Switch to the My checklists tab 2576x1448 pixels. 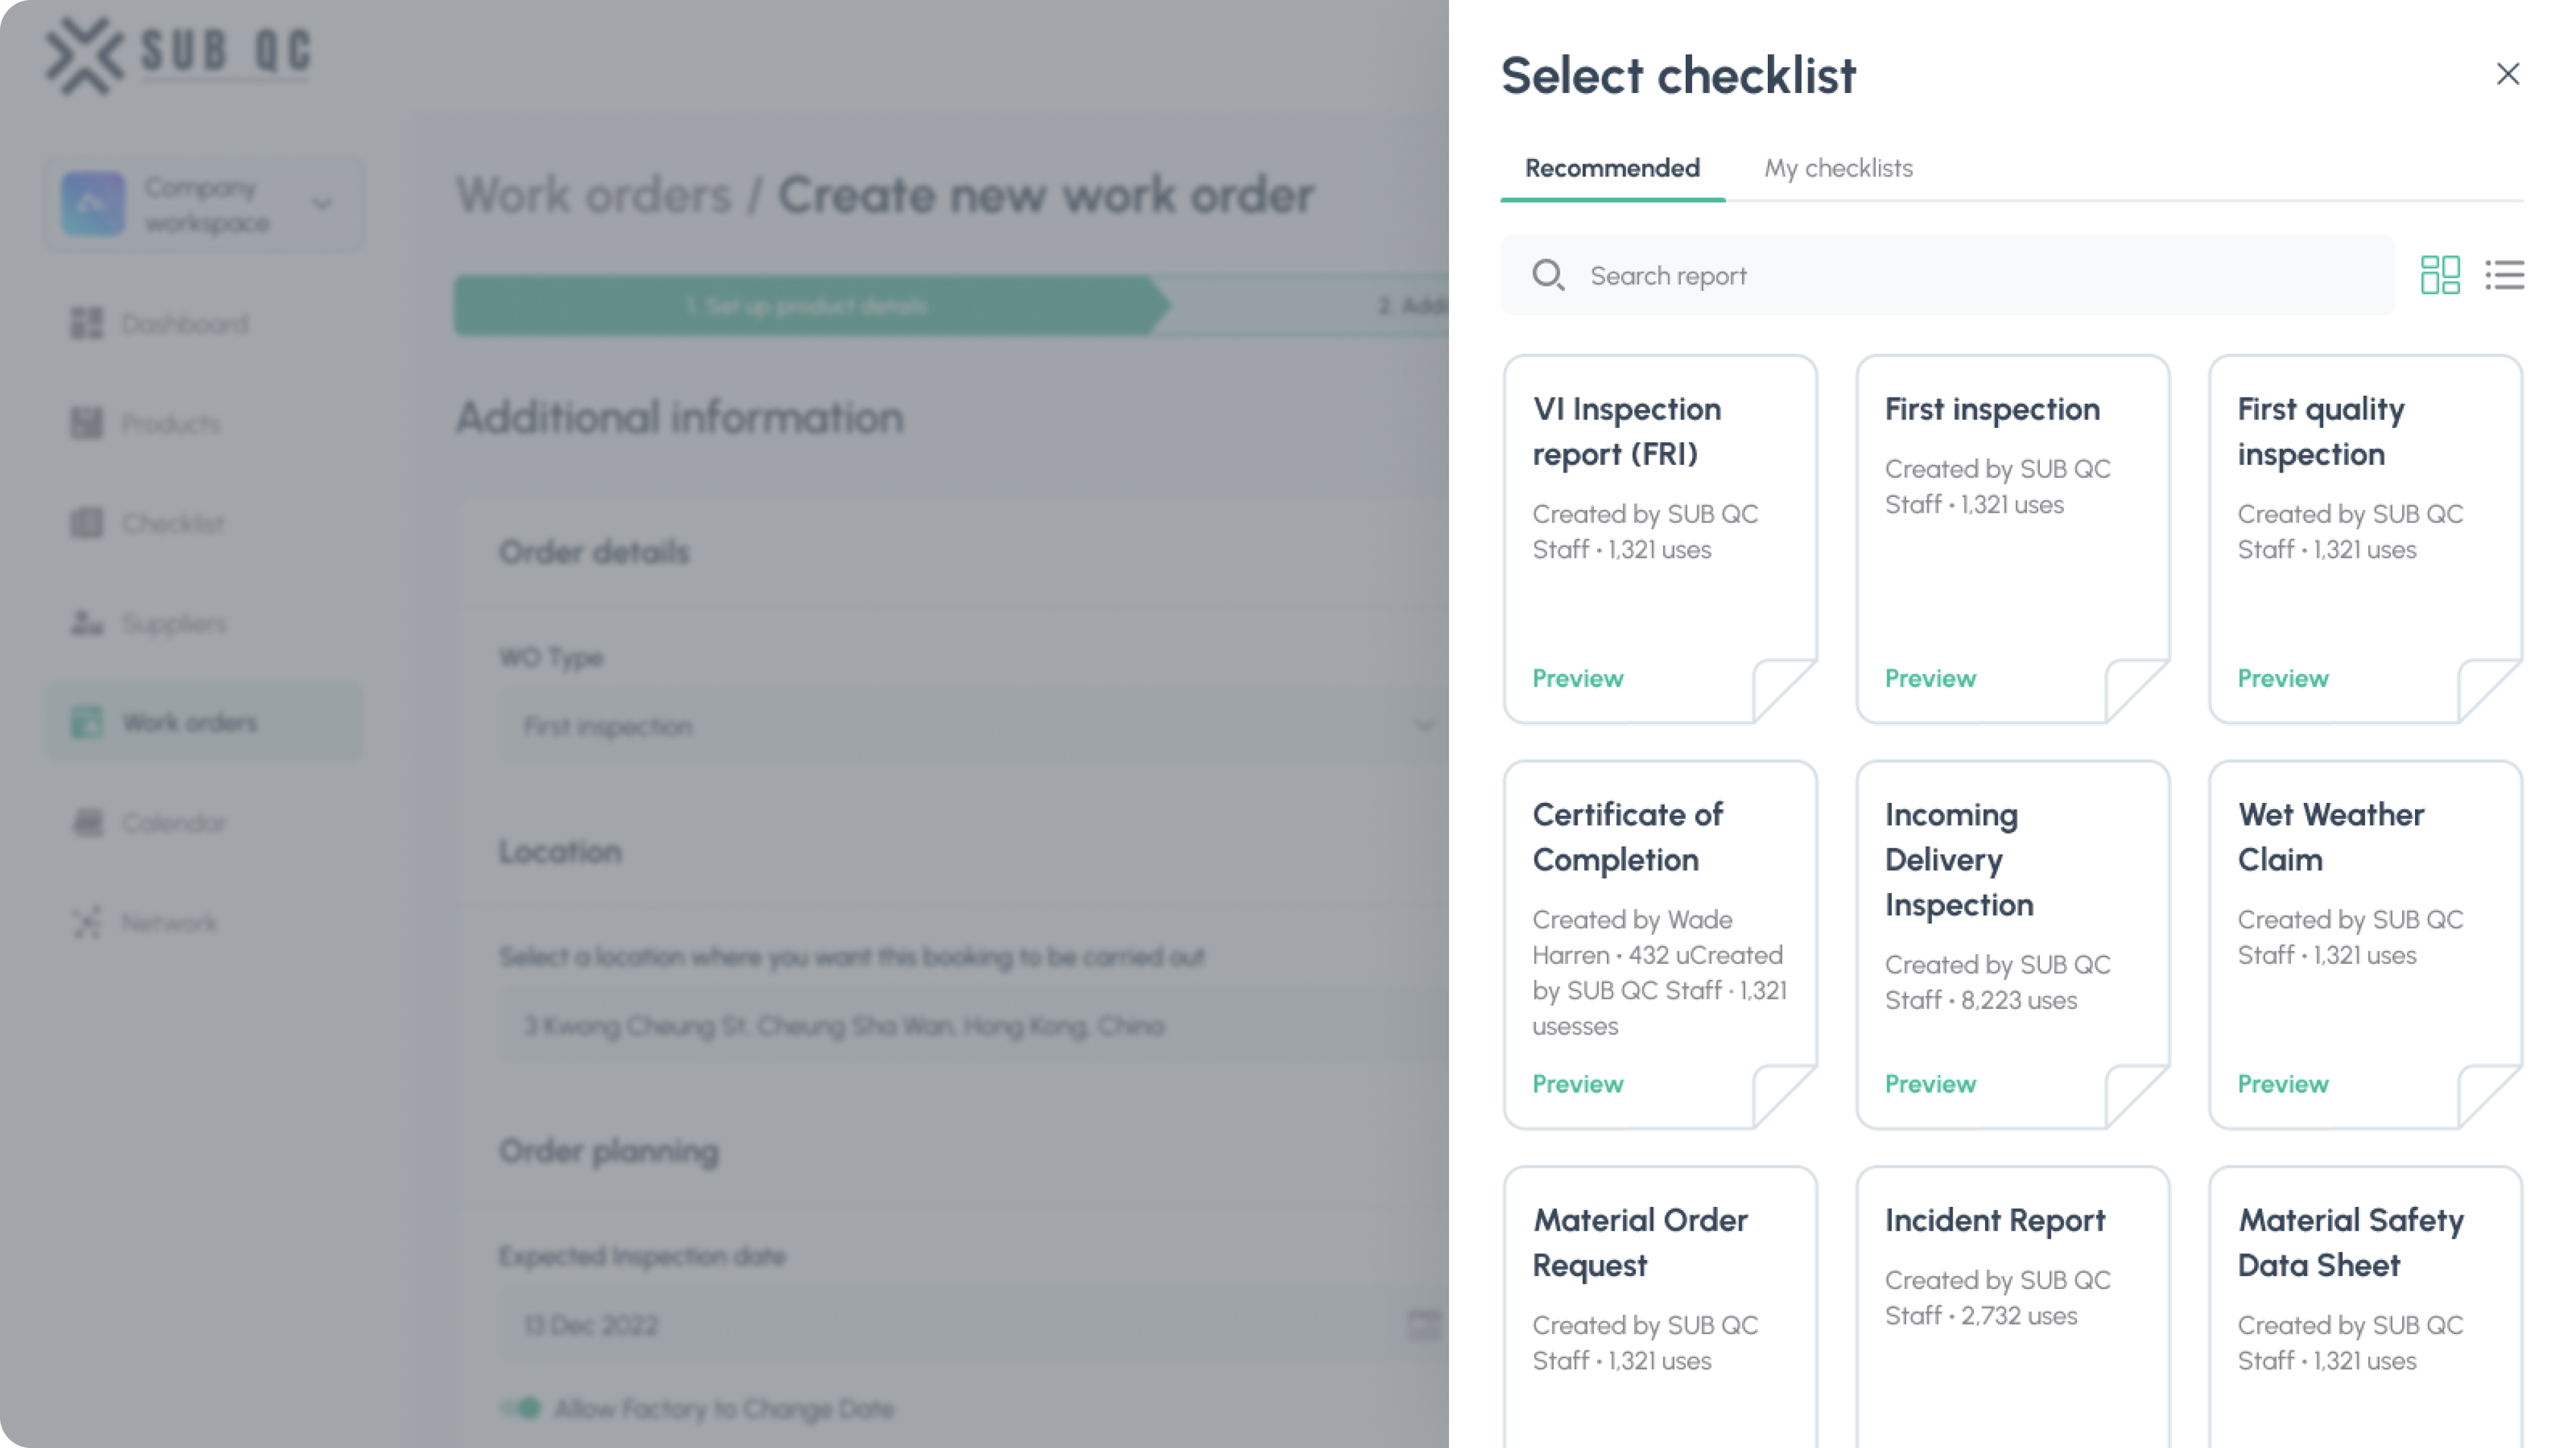tap(1838, 168)
